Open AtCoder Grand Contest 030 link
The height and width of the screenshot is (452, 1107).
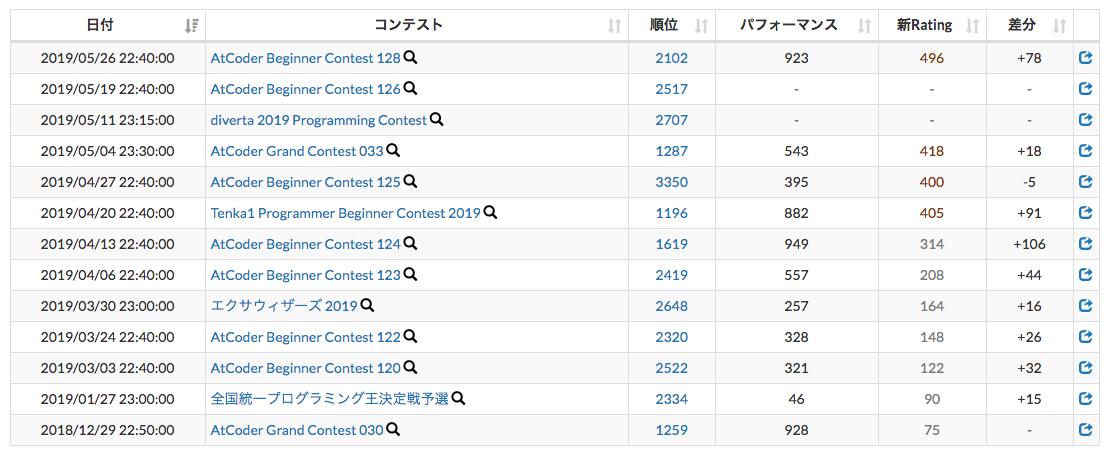[297, 430]
